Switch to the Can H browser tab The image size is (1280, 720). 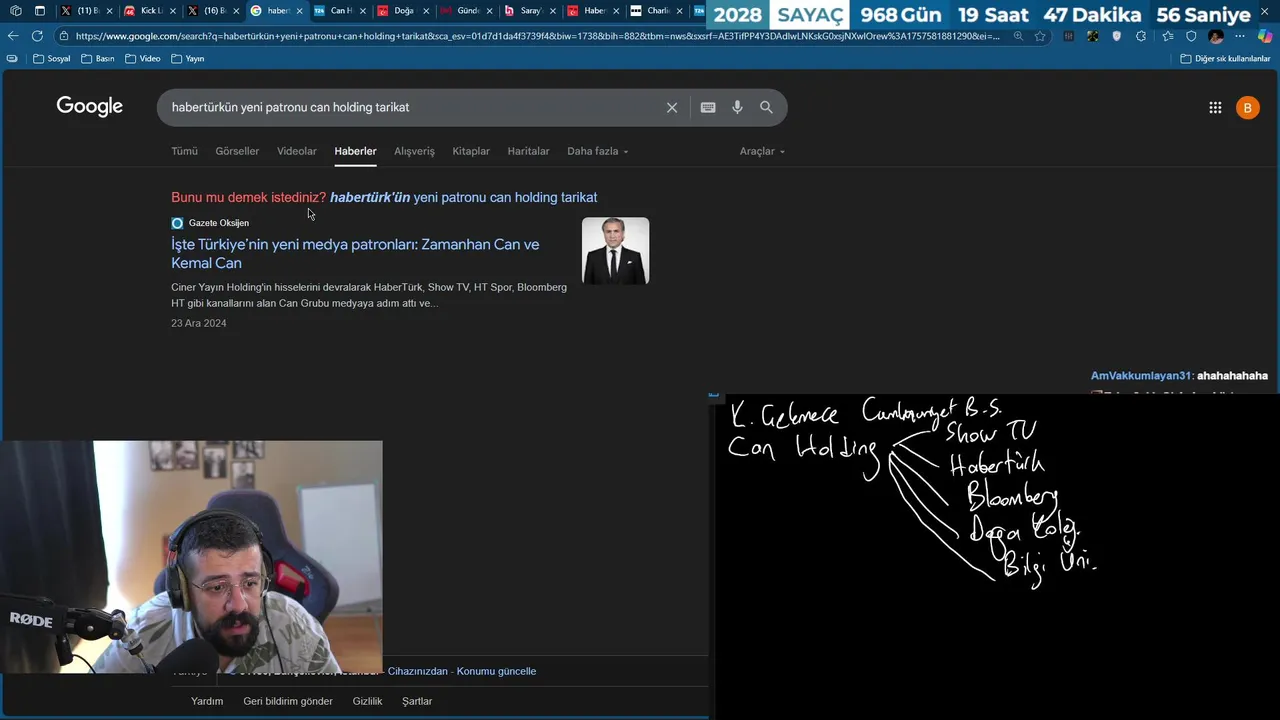click(x=339, y=11)
